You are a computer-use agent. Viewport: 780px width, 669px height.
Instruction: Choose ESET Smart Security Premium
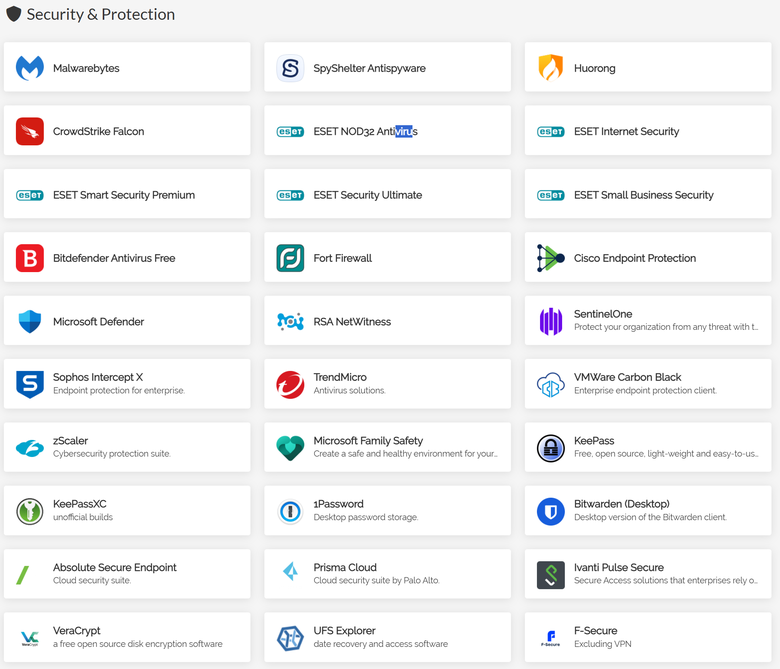click(127, 194)
